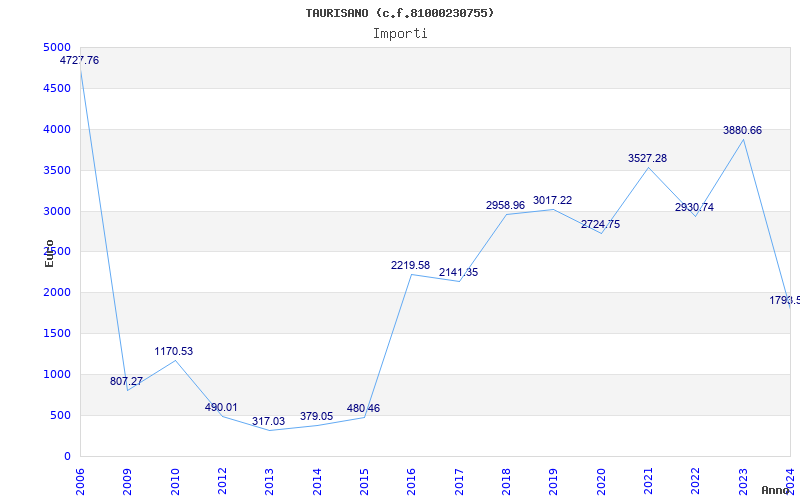The height and width of the screenshot is (500, 800).
Task: Click the x-axis year 2018
Action: coord(506,481)
